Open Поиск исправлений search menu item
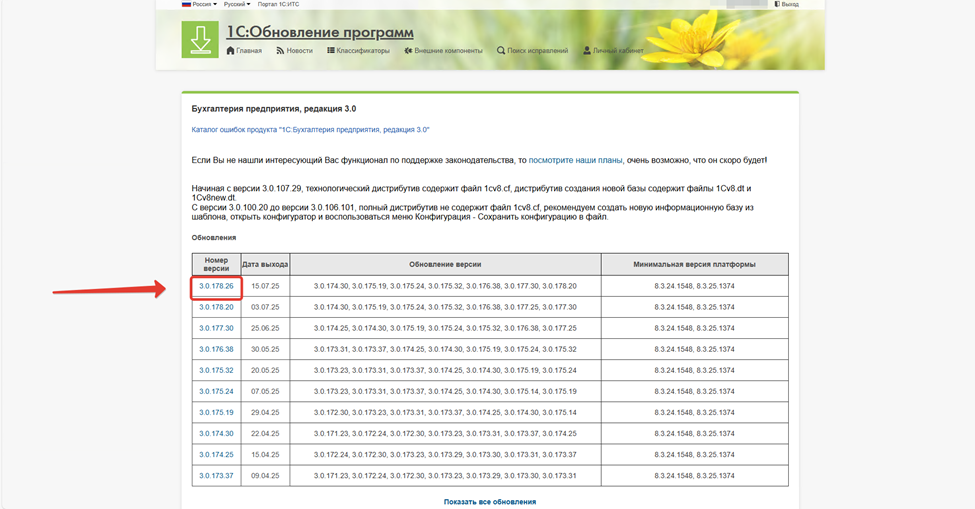 532,50
